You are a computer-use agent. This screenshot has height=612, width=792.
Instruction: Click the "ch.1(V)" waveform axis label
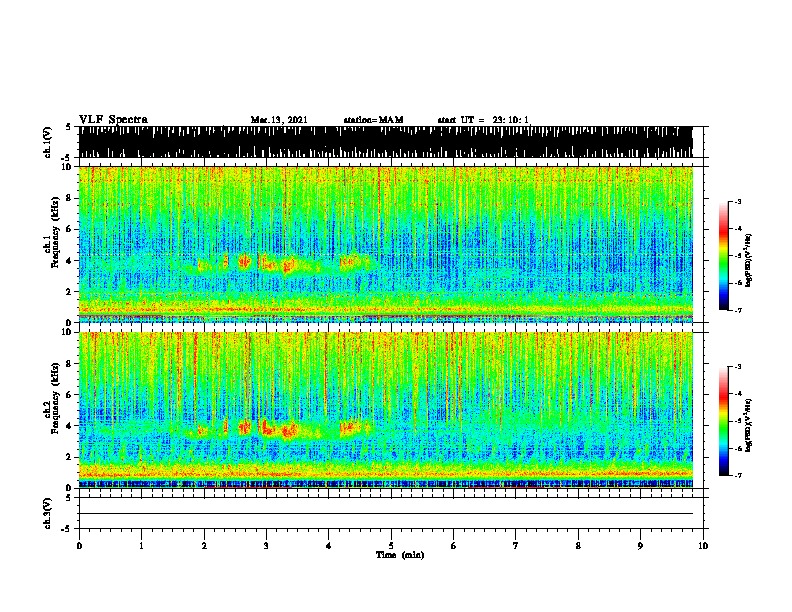click(x=47, y=142)
